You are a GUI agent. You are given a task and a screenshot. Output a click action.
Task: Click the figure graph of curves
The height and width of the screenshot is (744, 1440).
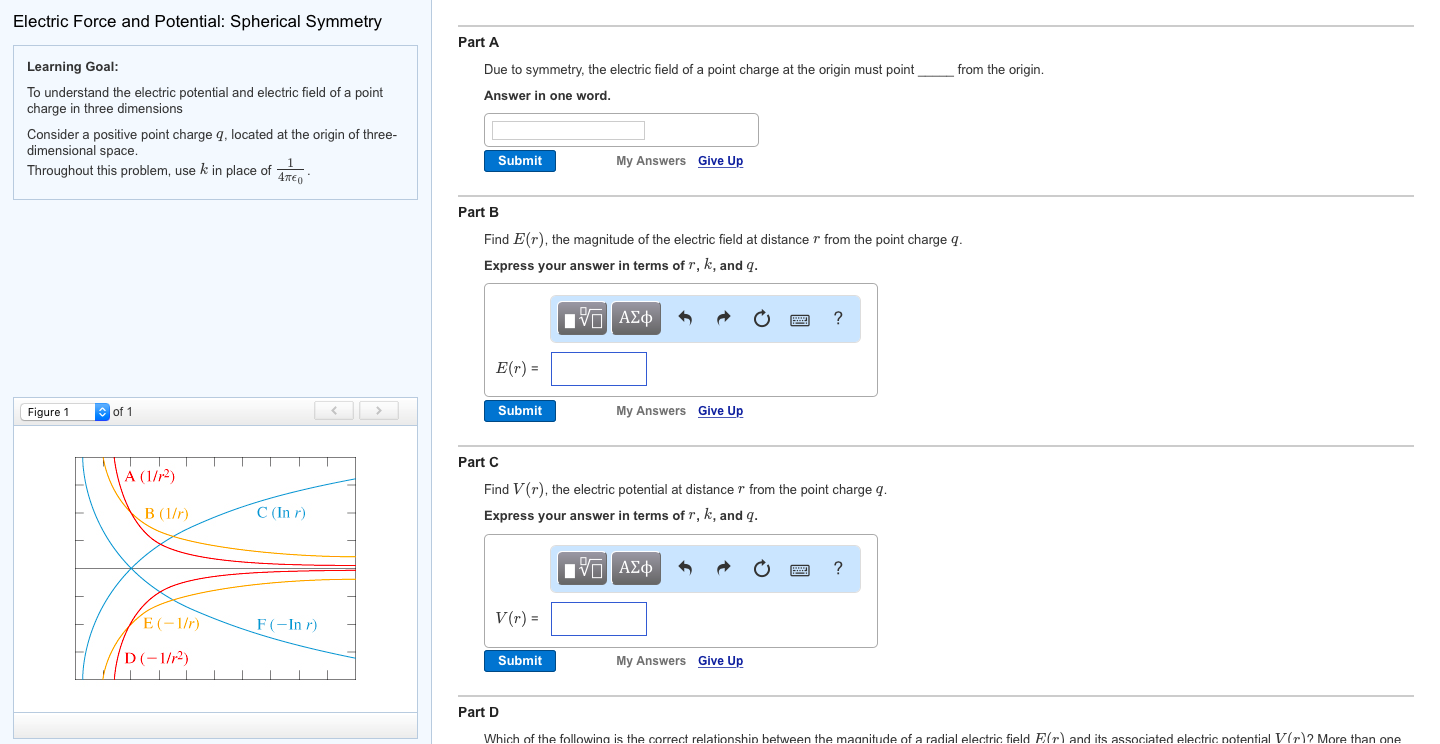215,568
